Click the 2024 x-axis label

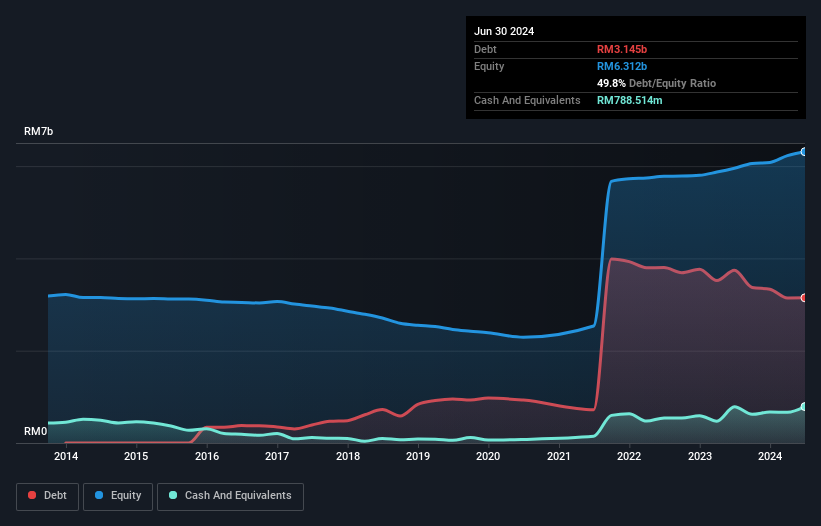point(770,456)
